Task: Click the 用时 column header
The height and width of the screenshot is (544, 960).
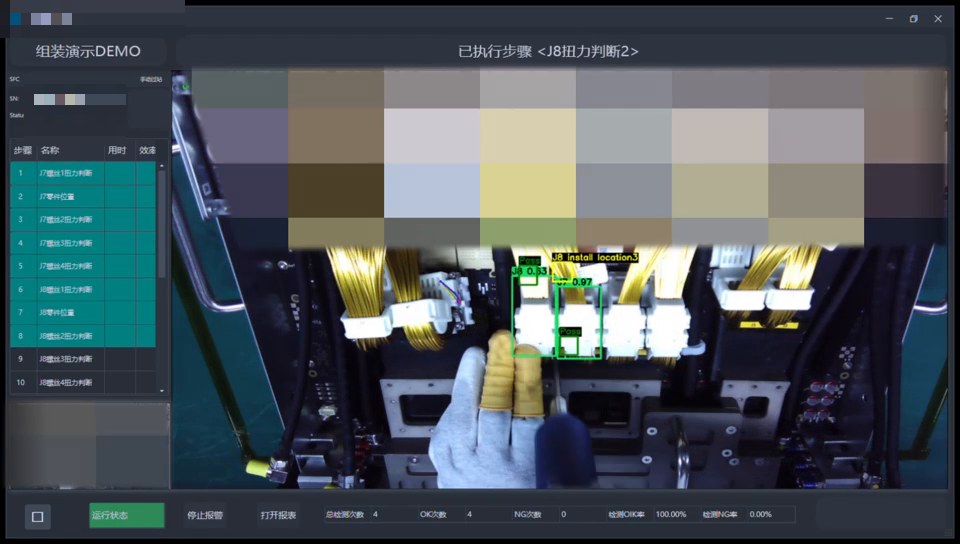Action: coord(117,150)
